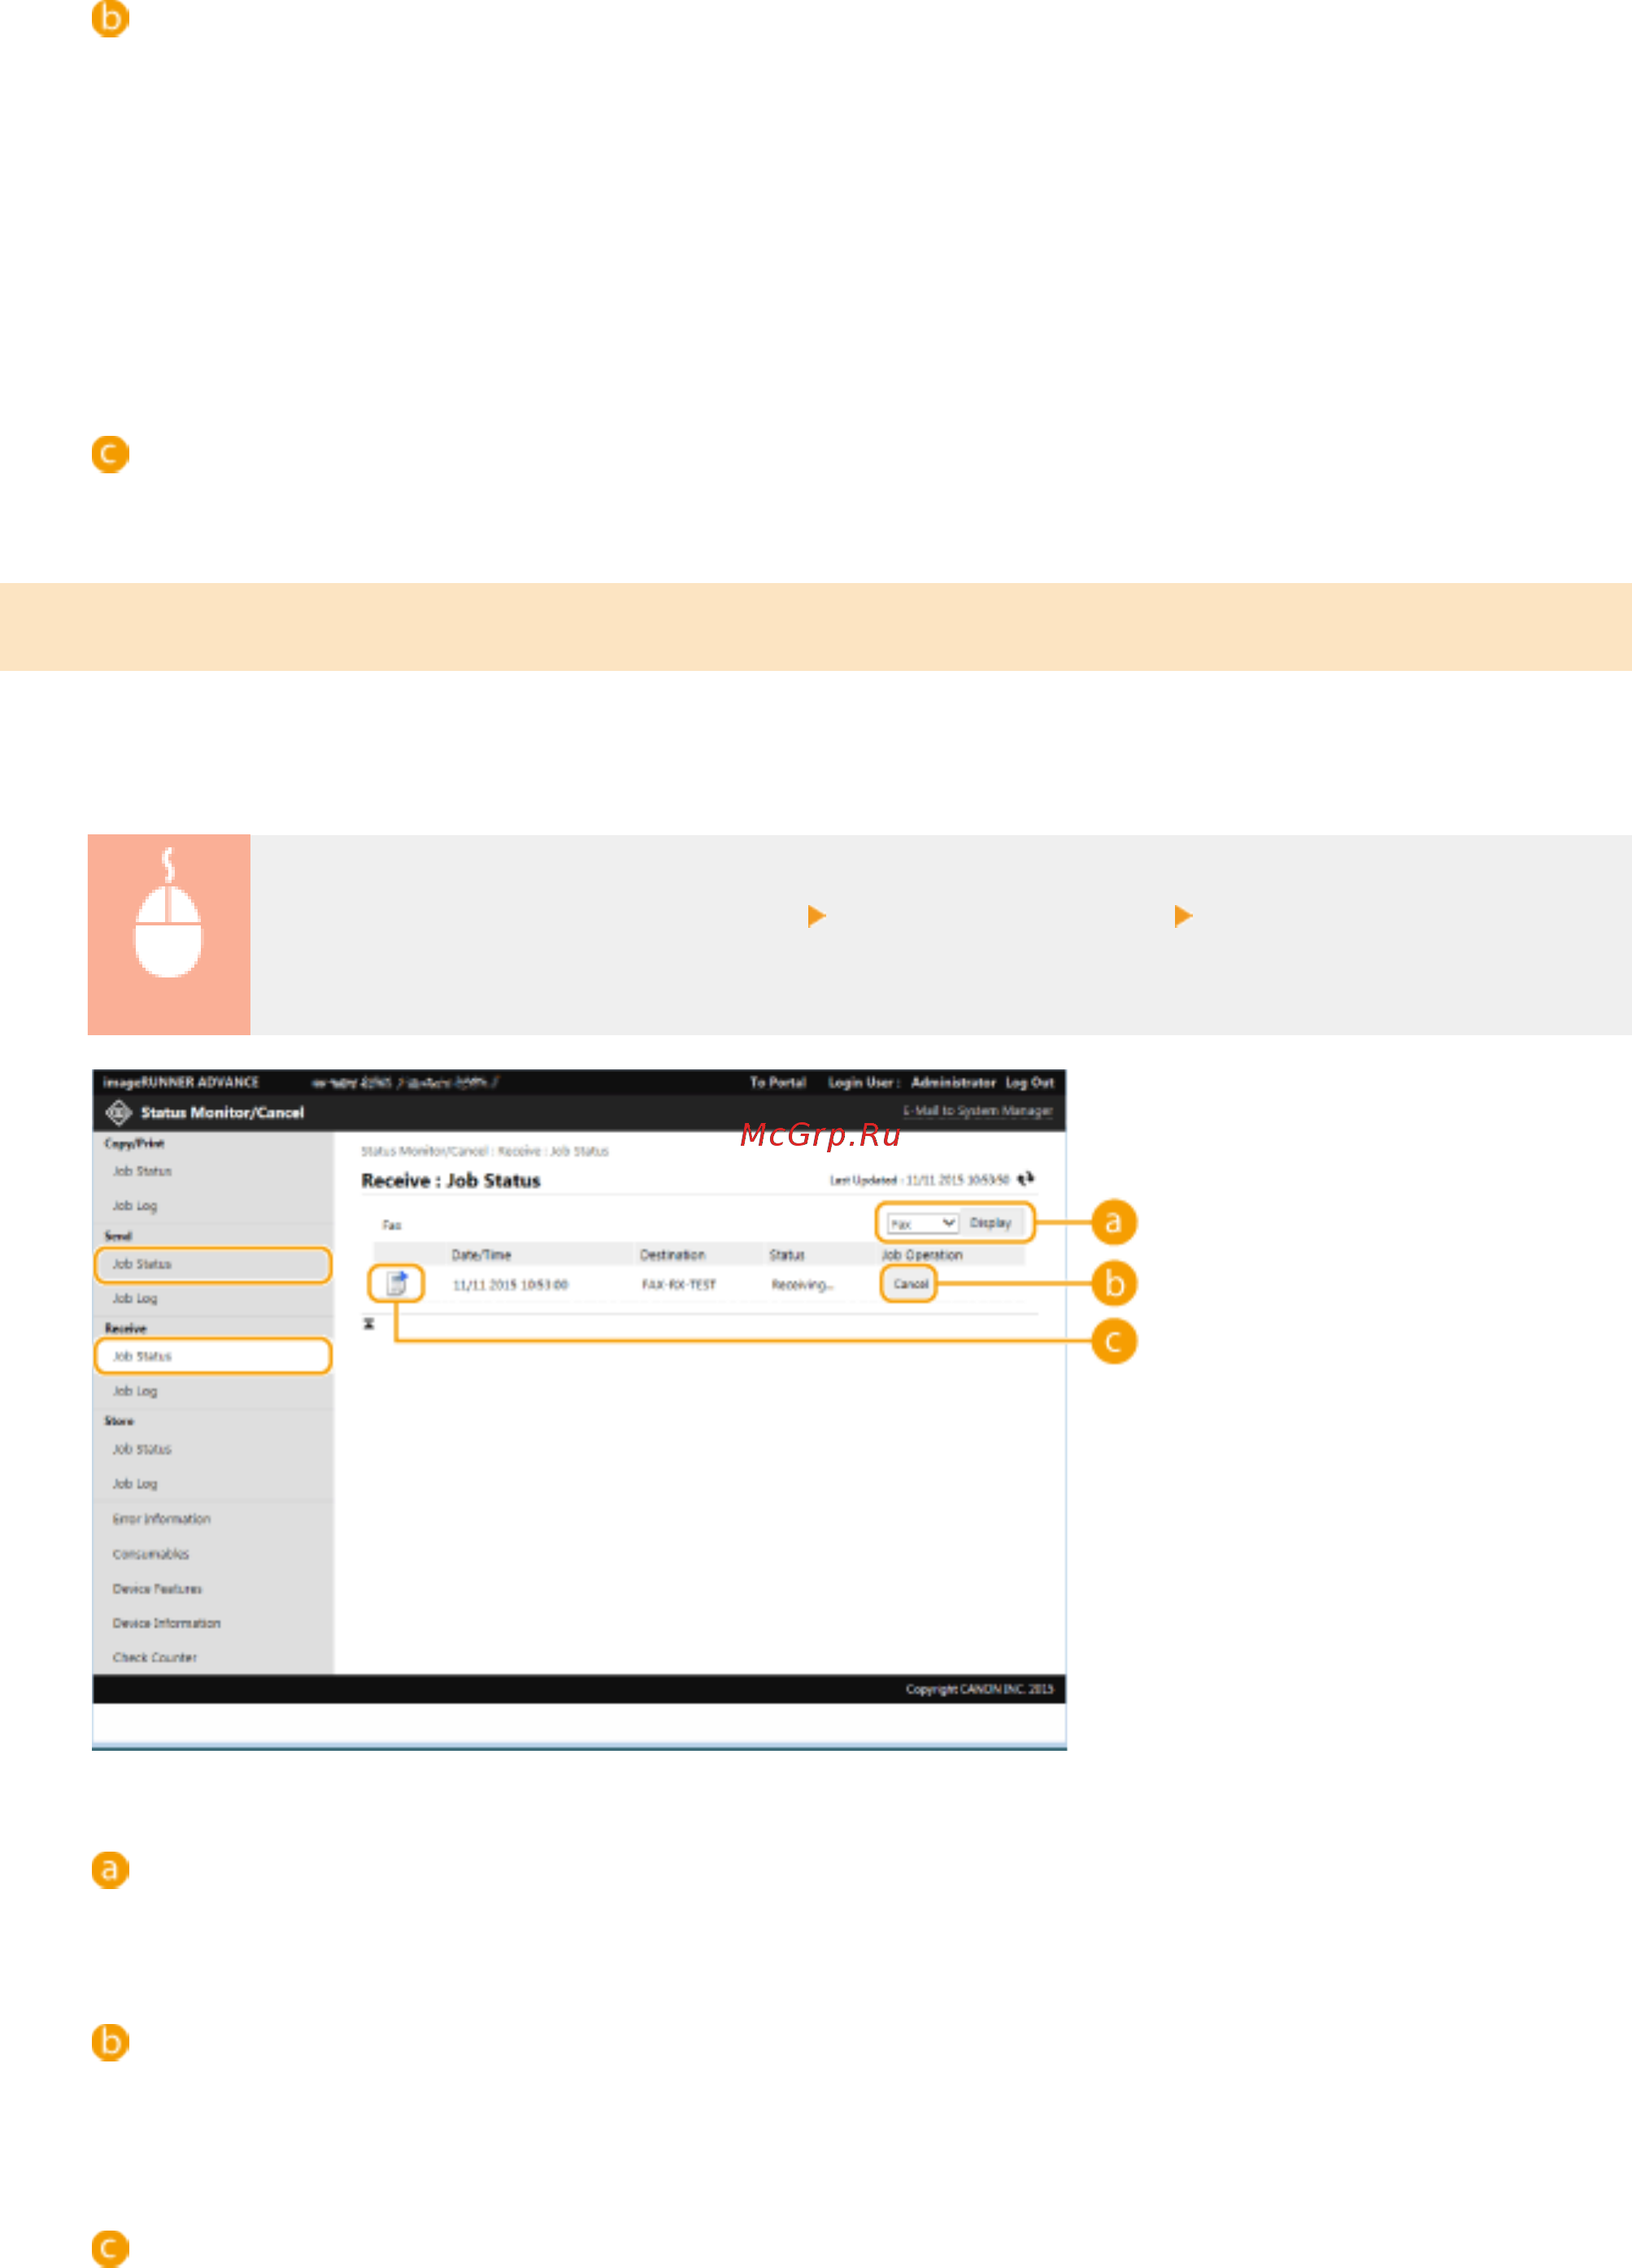
Task: Open Error Information in sidebar
Action: (x=161, y=1518)
